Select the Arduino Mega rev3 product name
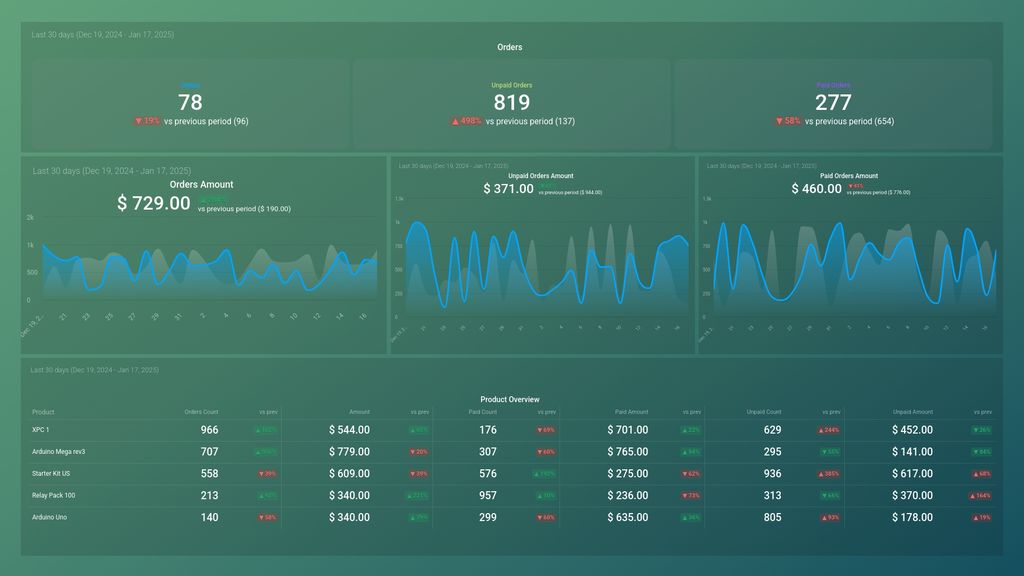 click(x=58, y=452)
